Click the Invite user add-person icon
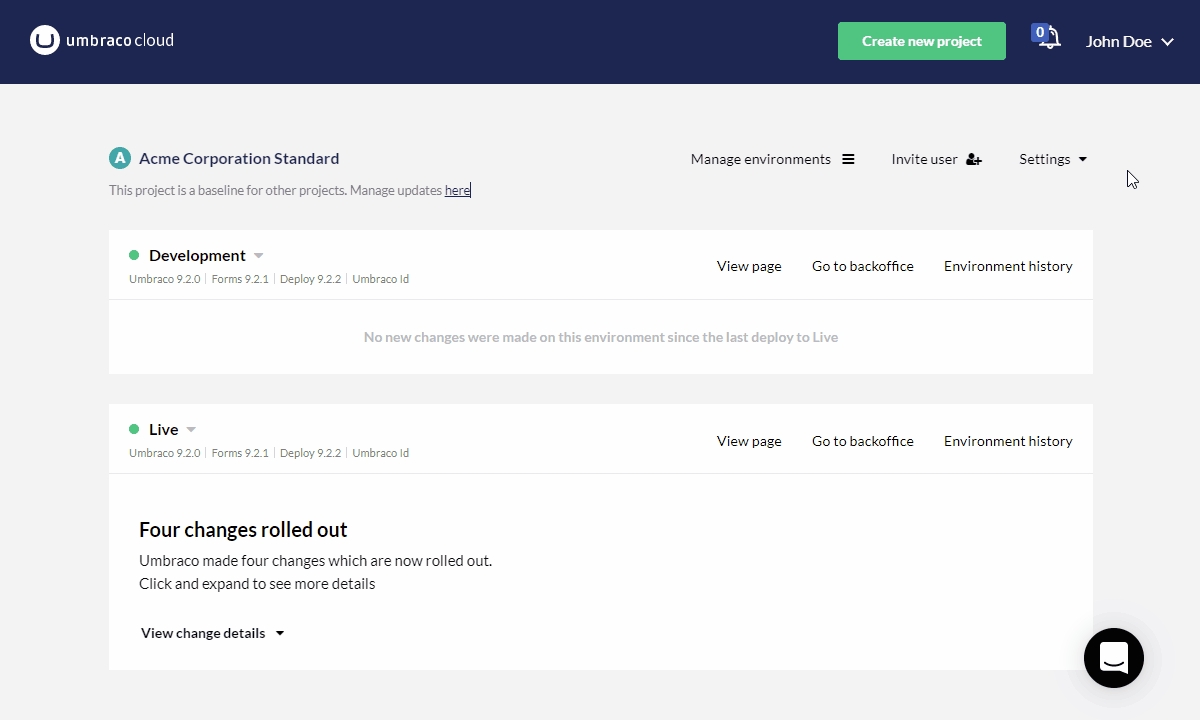The image size is (1200, 720). [973, 159]
